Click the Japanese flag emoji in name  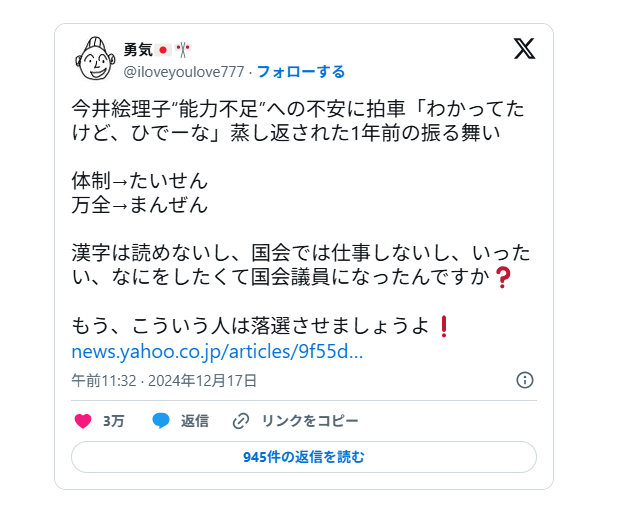pyautogui.click(x=163, y=50)
